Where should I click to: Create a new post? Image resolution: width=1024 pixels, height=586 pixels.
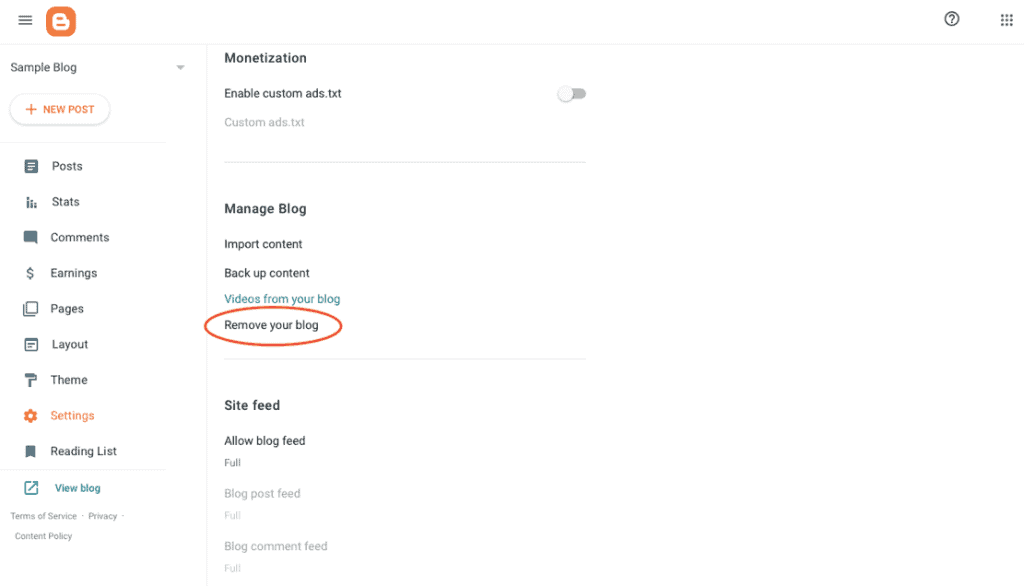pos(59,109)
